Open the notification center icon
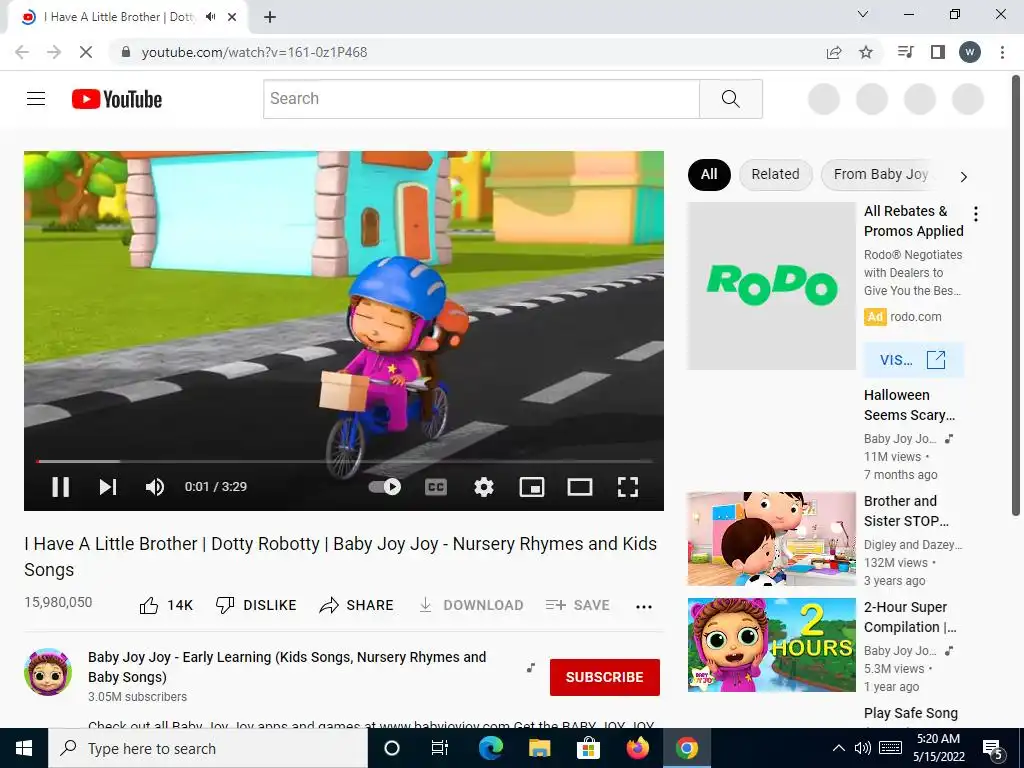This screenshot has width=1024, height=768. pyautogui.click(x=993, y=749)
